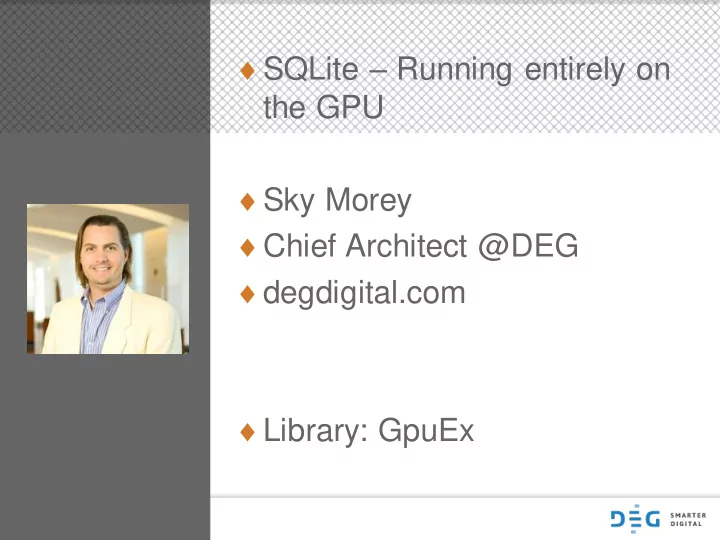The height and width of the screenshot is (540, 720).
Task: Click the 'Chief Architect' job title words
Action: tap(366, 245)
